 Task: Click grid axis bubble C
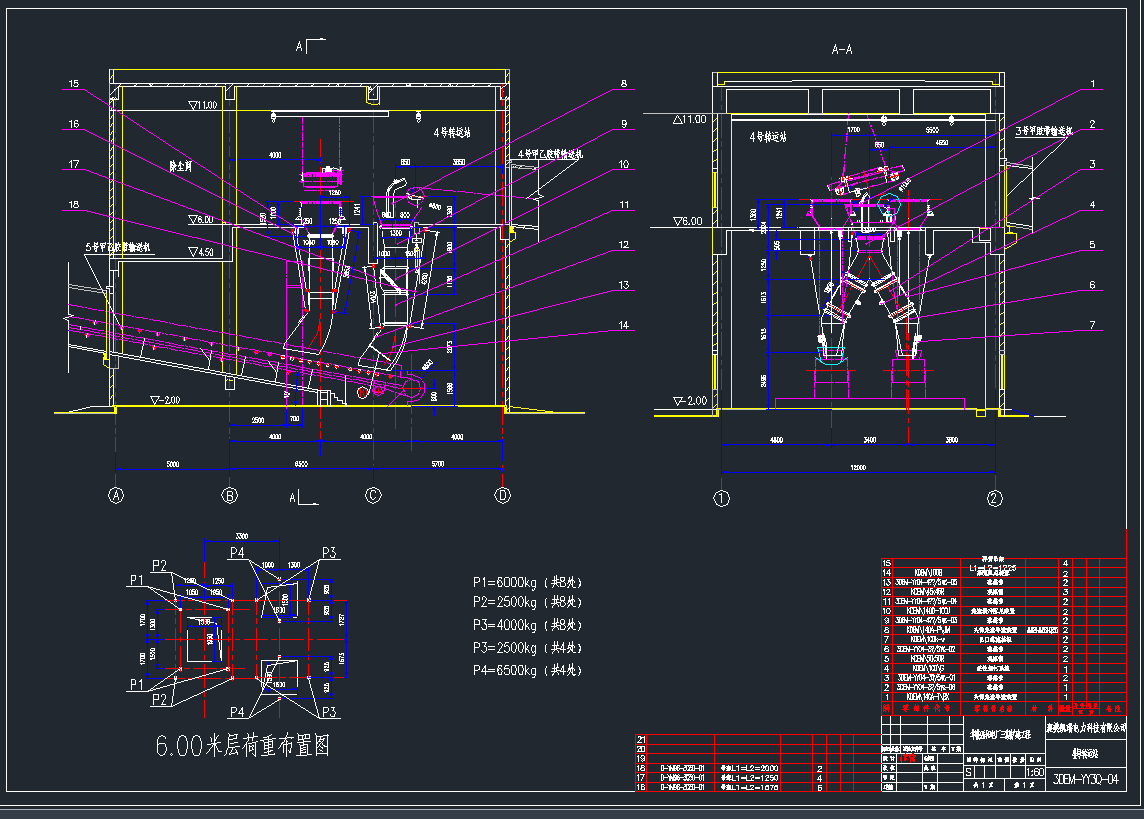point(373,495)
